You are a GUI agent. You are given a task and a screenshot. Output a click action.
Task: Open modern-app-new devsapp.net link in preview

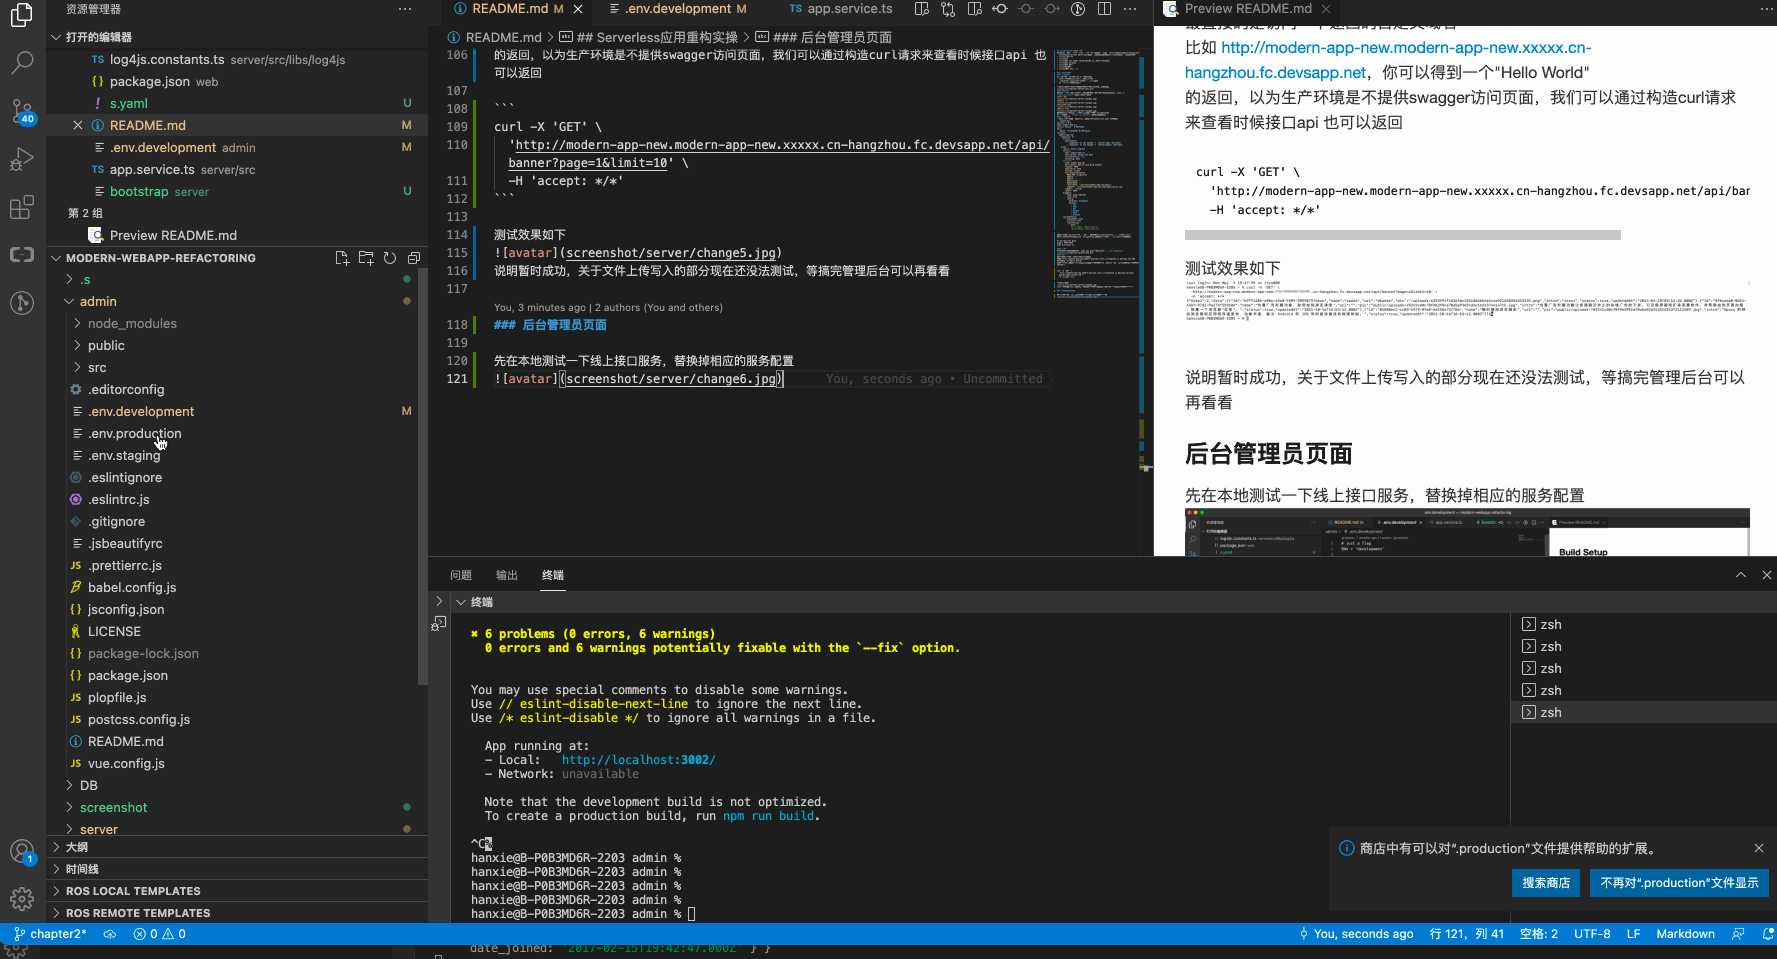point(1388,60)
